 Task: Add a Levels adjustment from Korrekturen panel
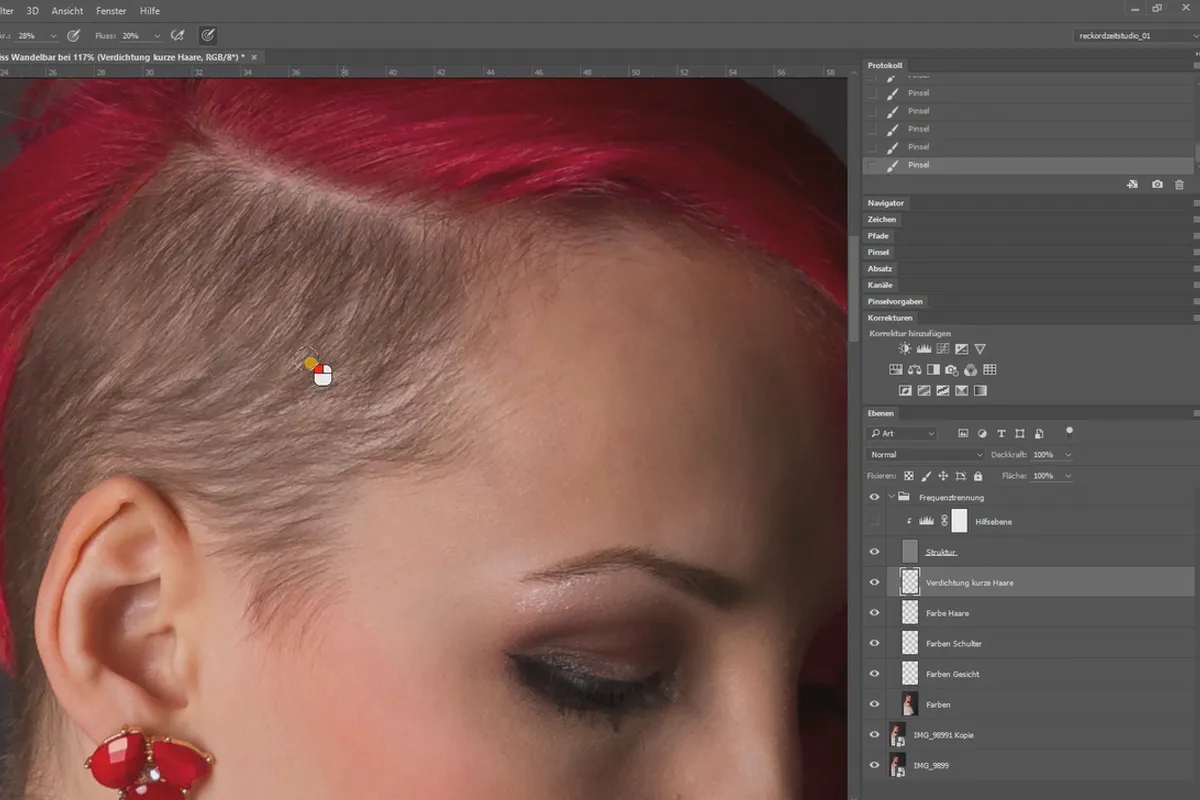(x=924, y=349)
